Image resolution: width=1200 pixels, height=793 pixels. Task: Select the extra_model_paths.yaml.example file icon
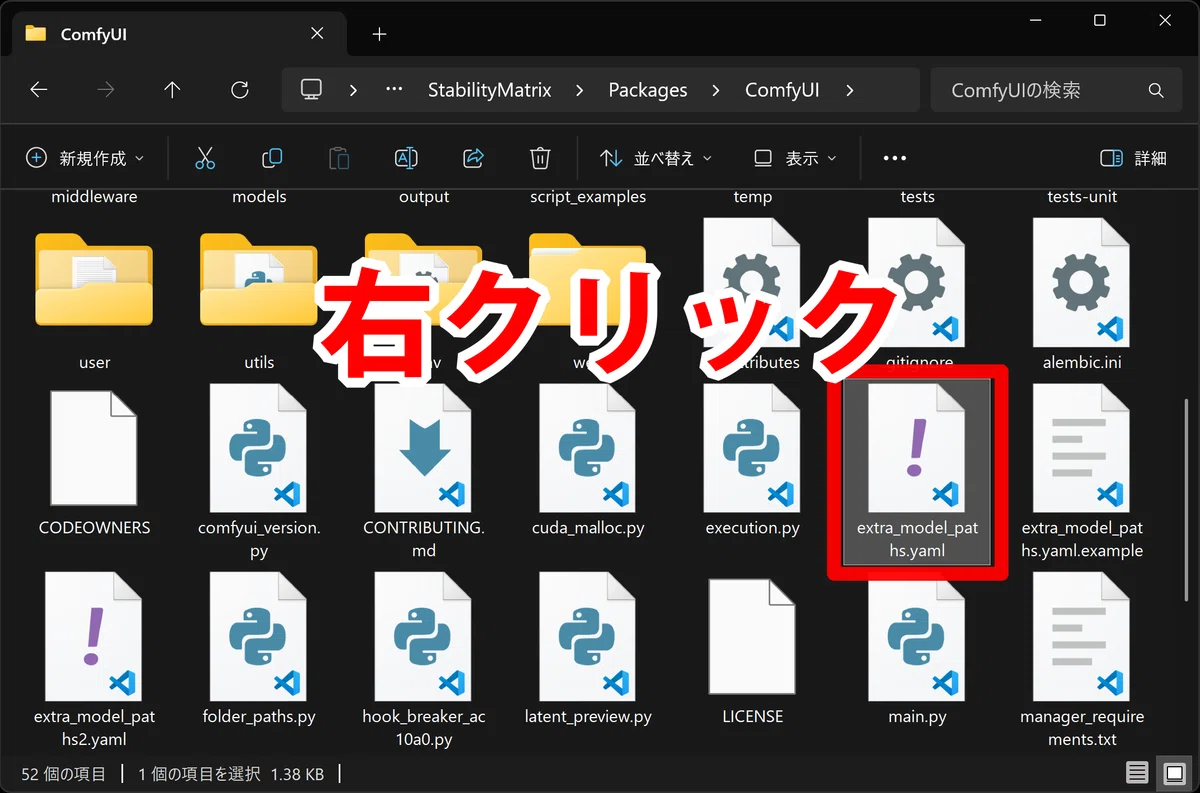click(1081, 448)
